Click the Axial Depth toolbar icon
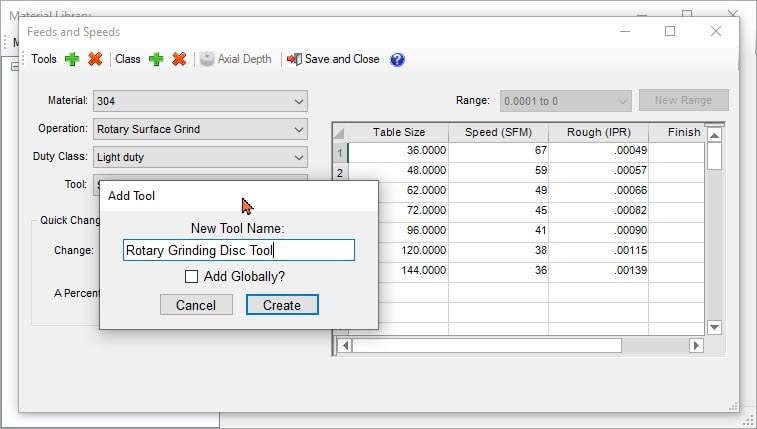757x429 pixels. point(207,59)
